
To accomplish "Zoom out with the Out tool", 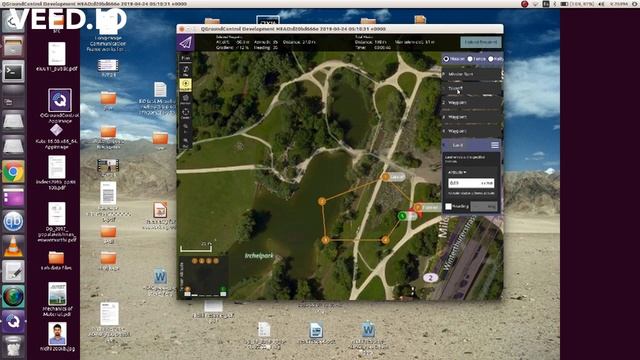I will tap(185, 142).
